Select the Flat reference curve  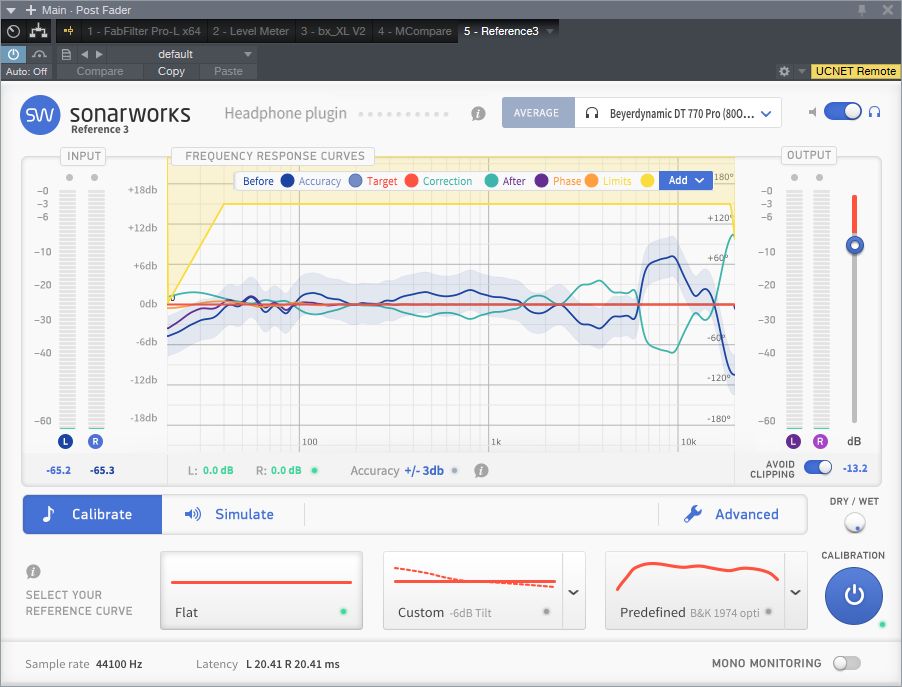[261, 591]
